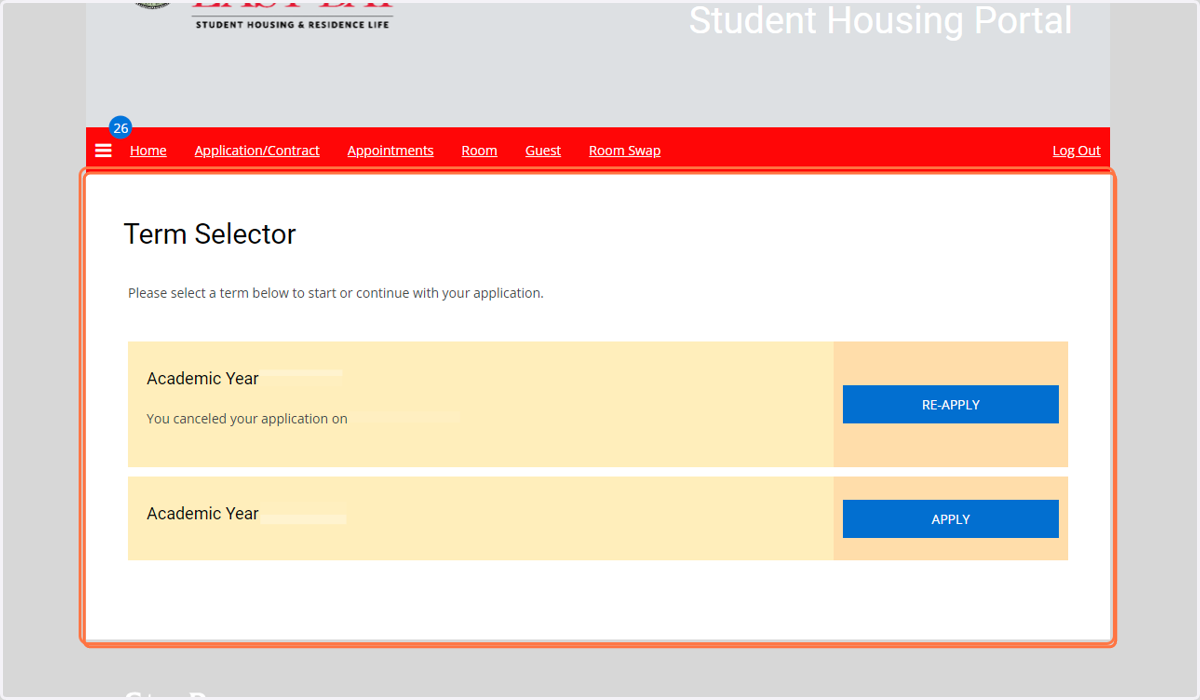Click the Term Selector heading
This screenshot has width=1200, height=700.
coord(210,234)
